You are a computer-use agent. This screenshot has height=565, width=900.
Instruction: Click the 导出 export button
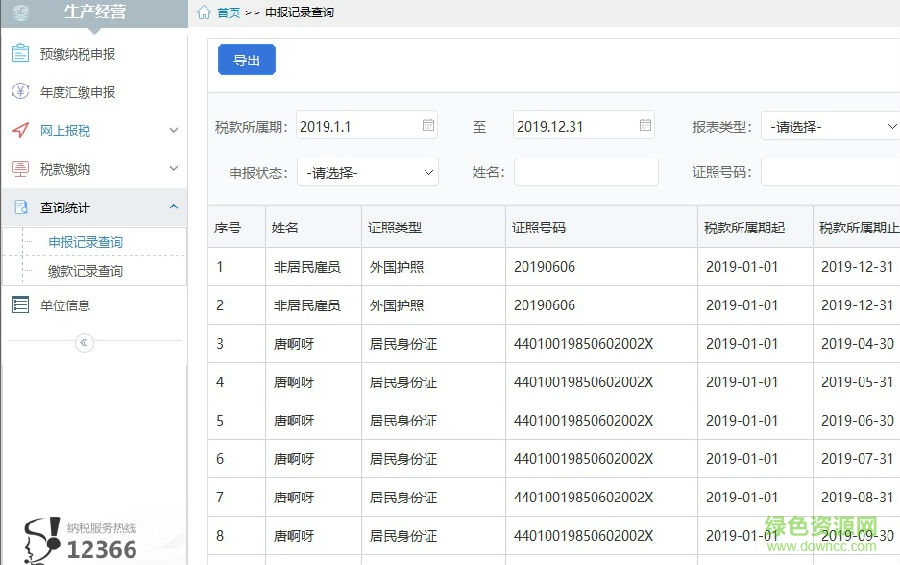(x=247, y=61)
